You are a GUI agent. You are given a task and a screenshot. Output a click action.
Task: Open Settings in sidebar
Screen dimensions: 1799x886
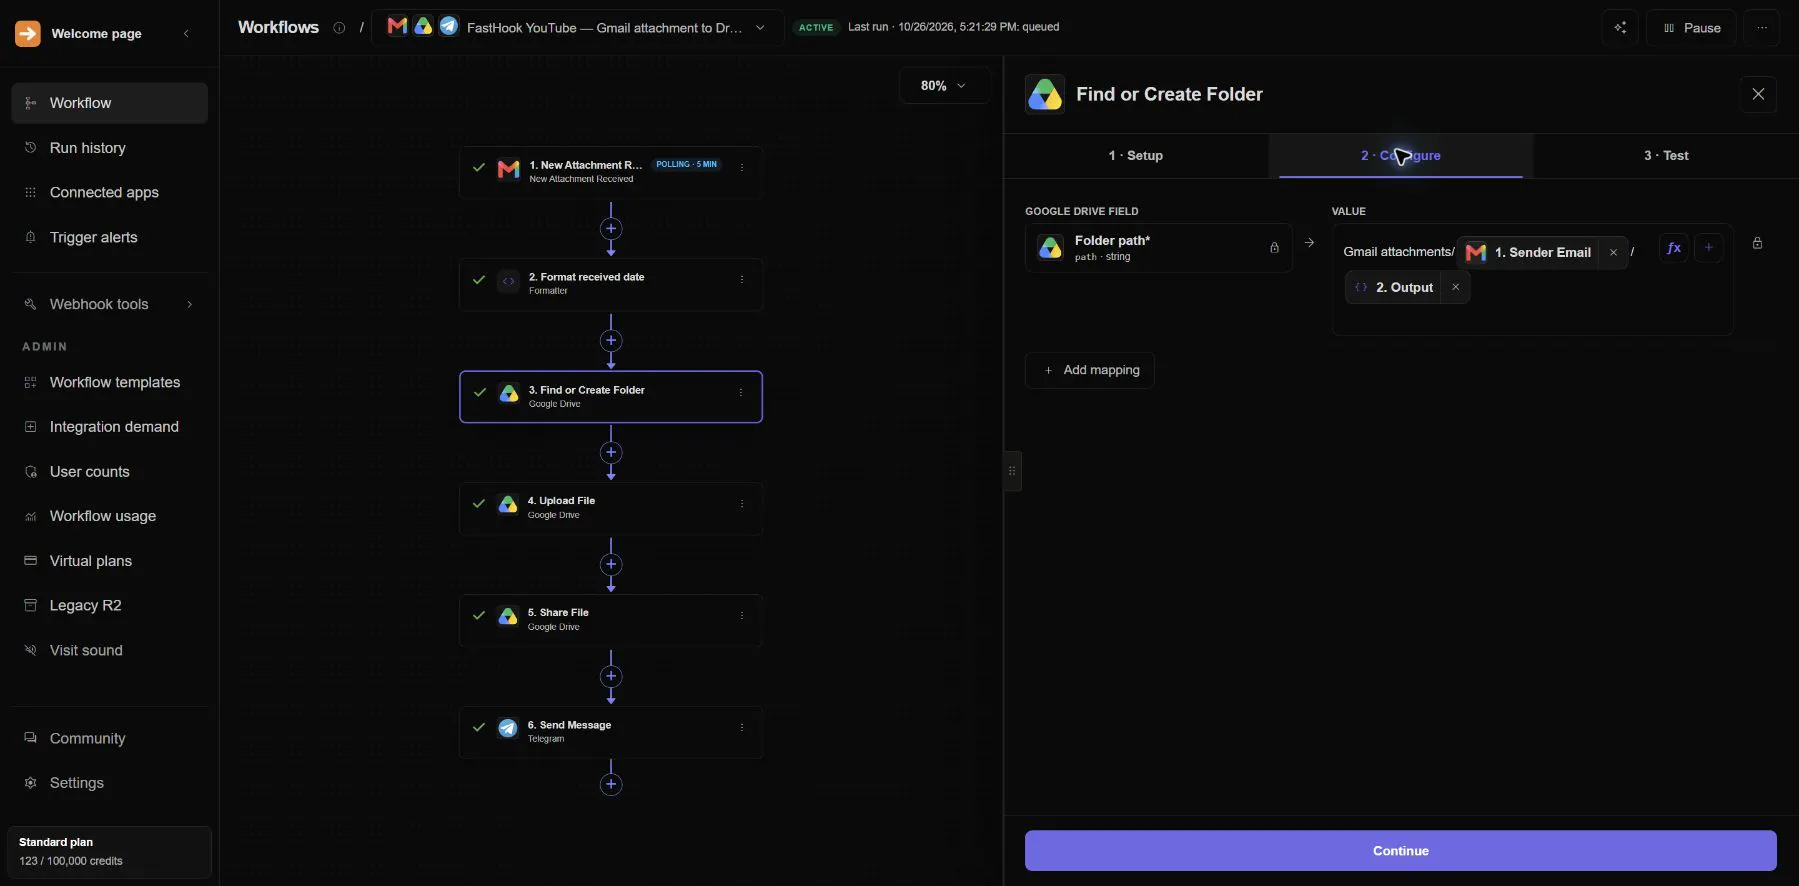[x=110, y=783]
